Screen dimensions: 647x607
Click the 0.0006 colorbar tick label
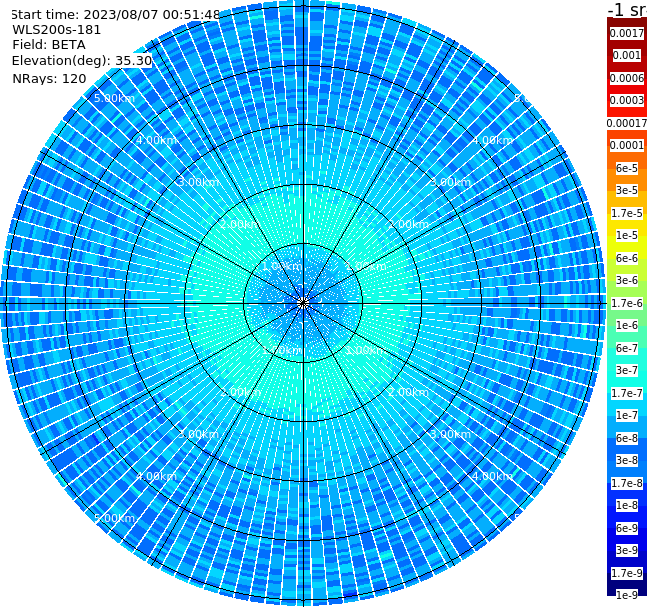[627, 78]
